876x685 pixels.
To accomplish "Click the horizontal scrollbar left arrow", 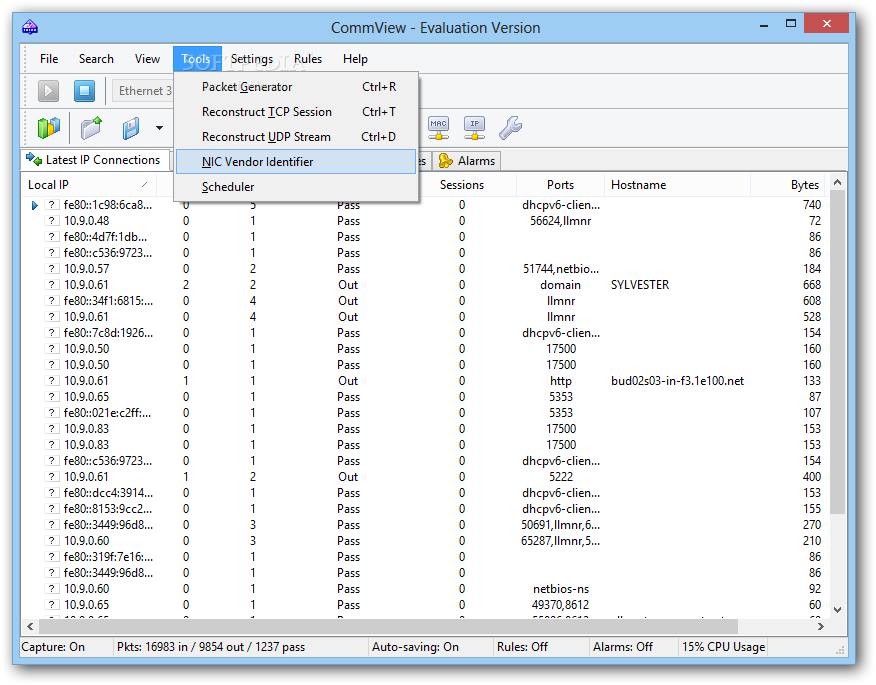I will pyautogui.click(x=30, y=626).
